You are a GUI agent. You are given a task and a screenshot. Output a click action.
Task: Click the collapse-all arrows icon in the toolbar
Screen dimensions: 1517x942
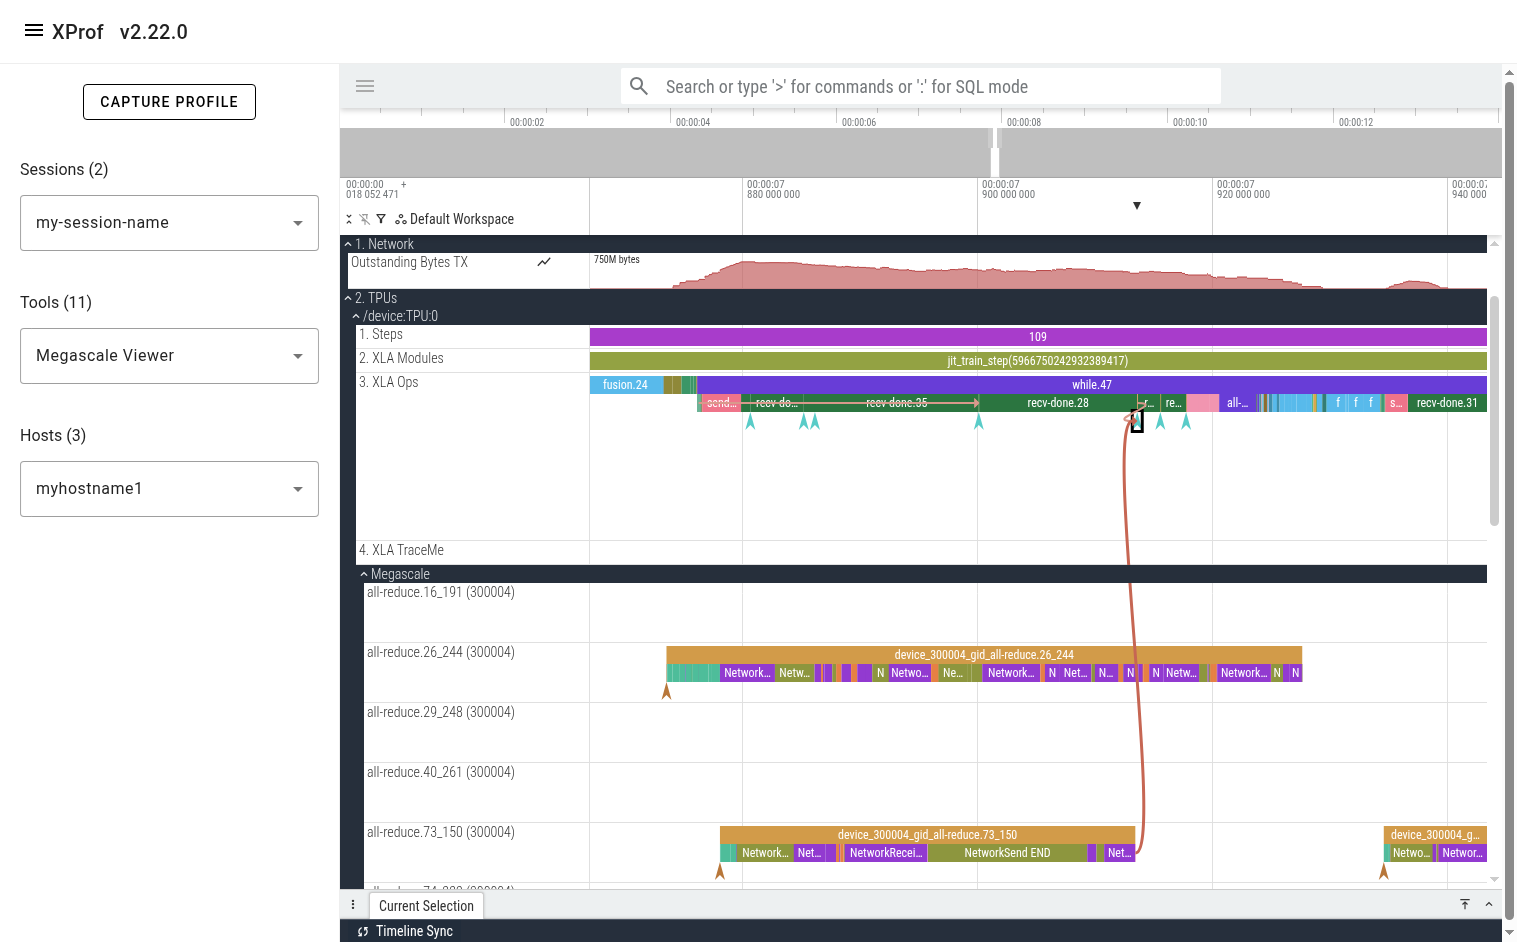click(349, 218)
